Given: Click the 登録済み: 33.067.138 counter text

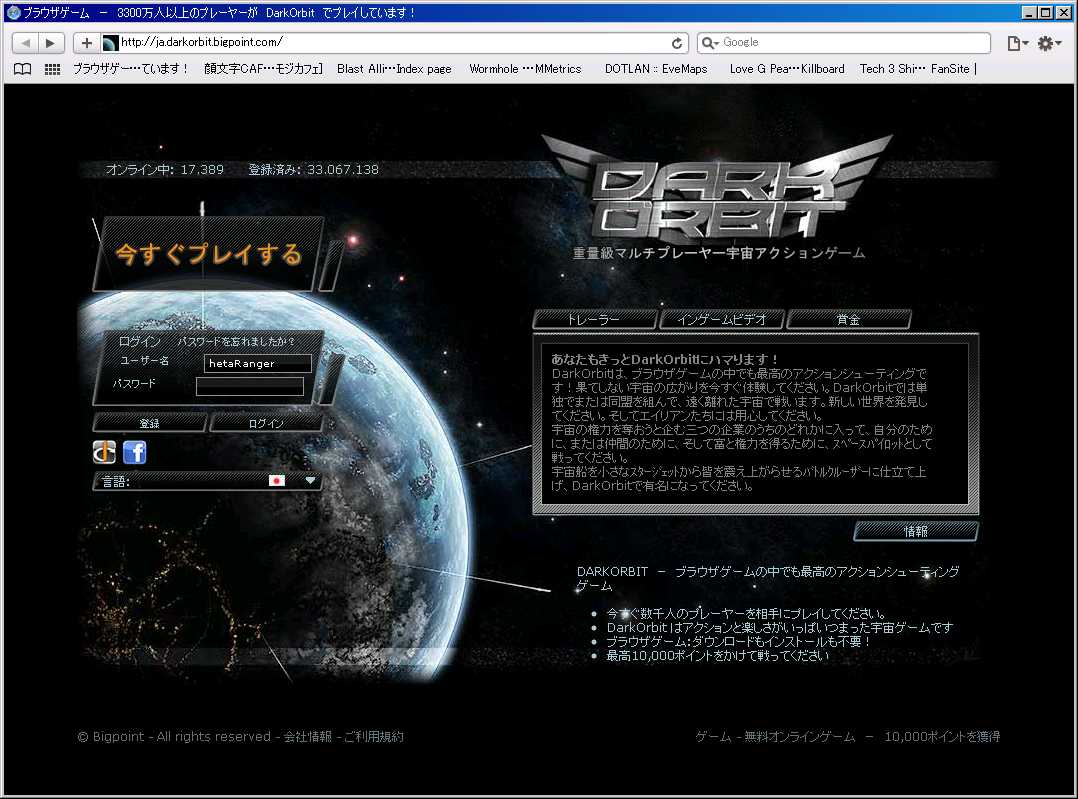Looking at the screenshot, I should click(314, 169).
